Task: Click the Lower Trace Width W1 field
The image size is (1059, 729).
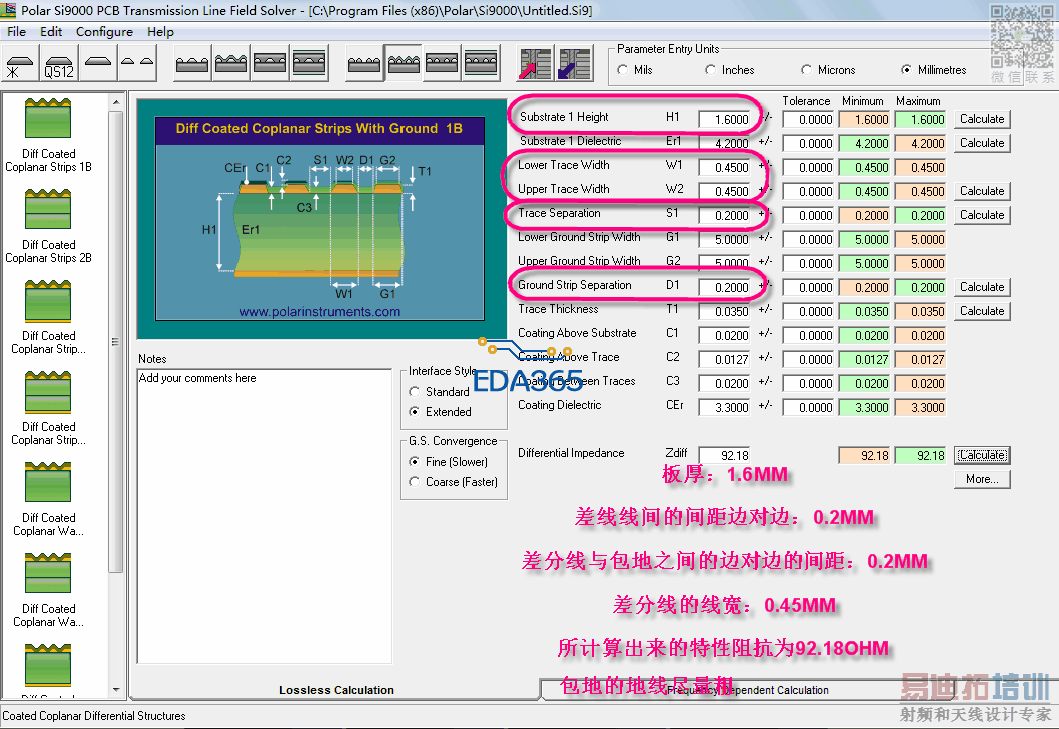Action: point(724,168)
